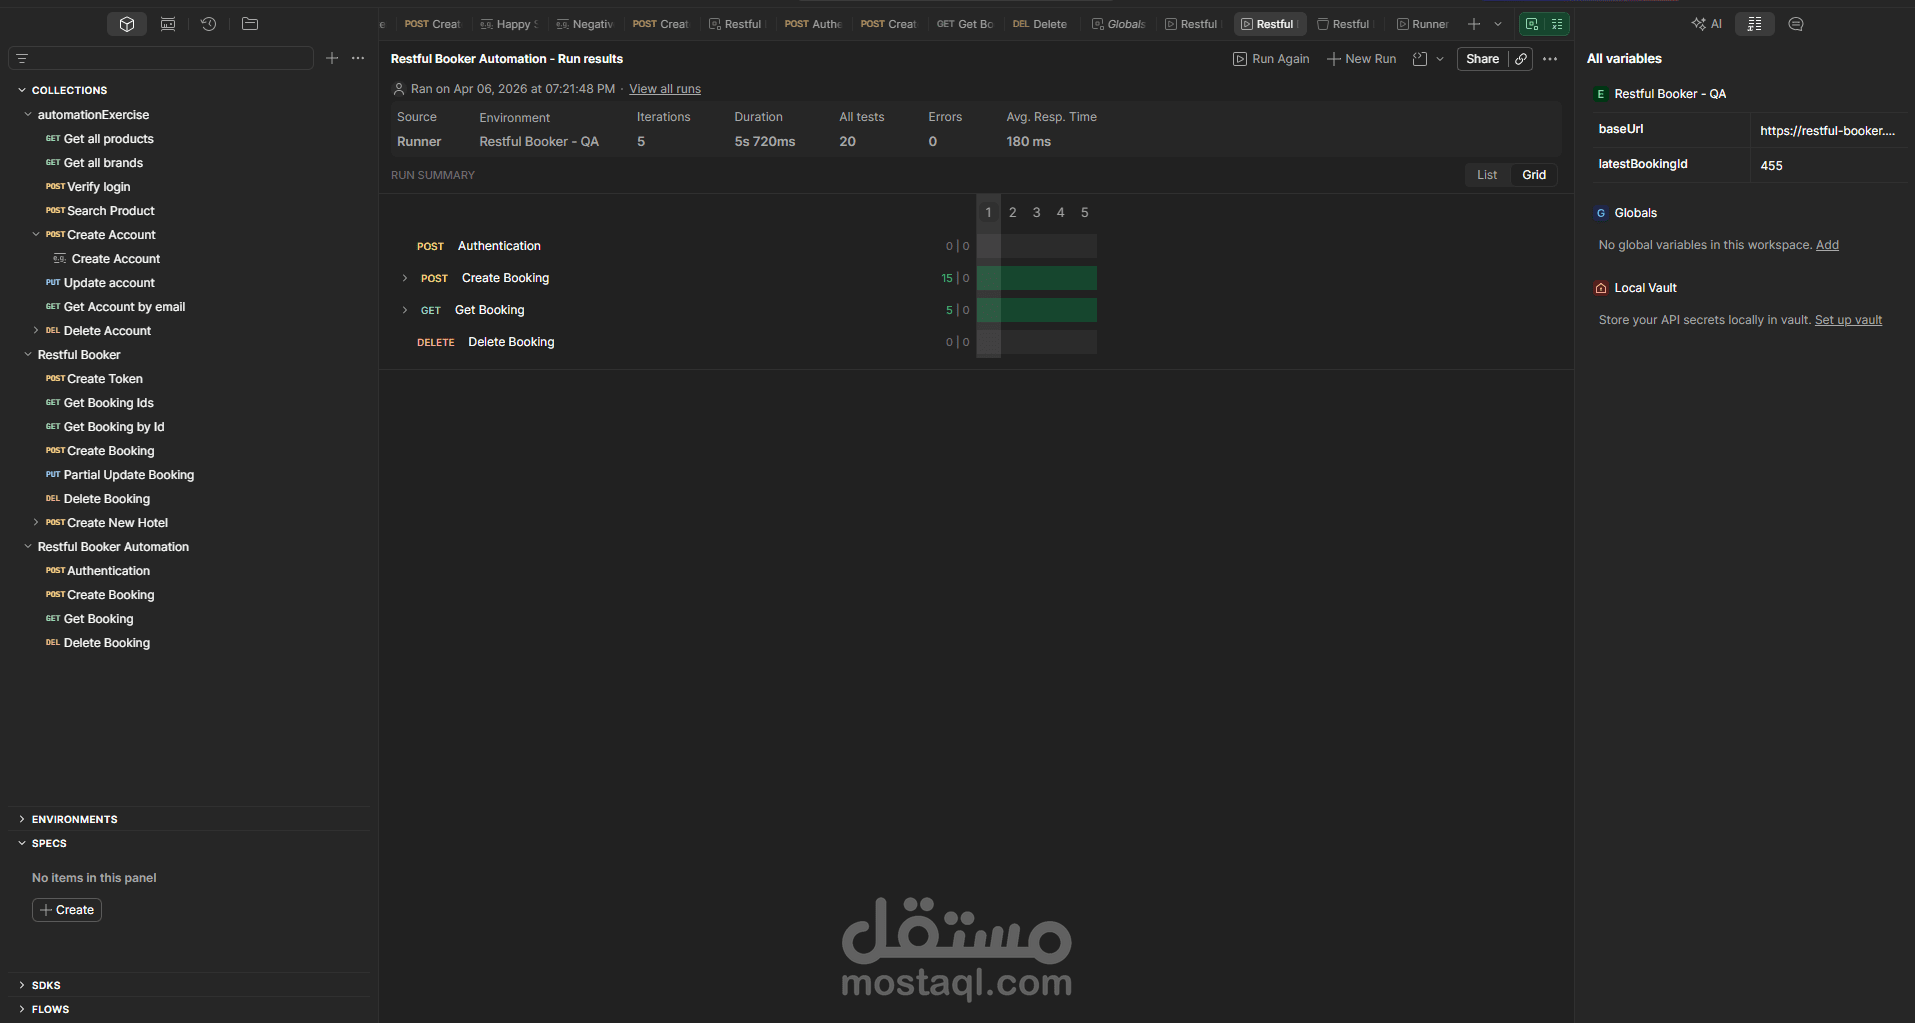Switch run summary to List view
This screenshot has height=1023, width=1915.
pos(1487,175)
